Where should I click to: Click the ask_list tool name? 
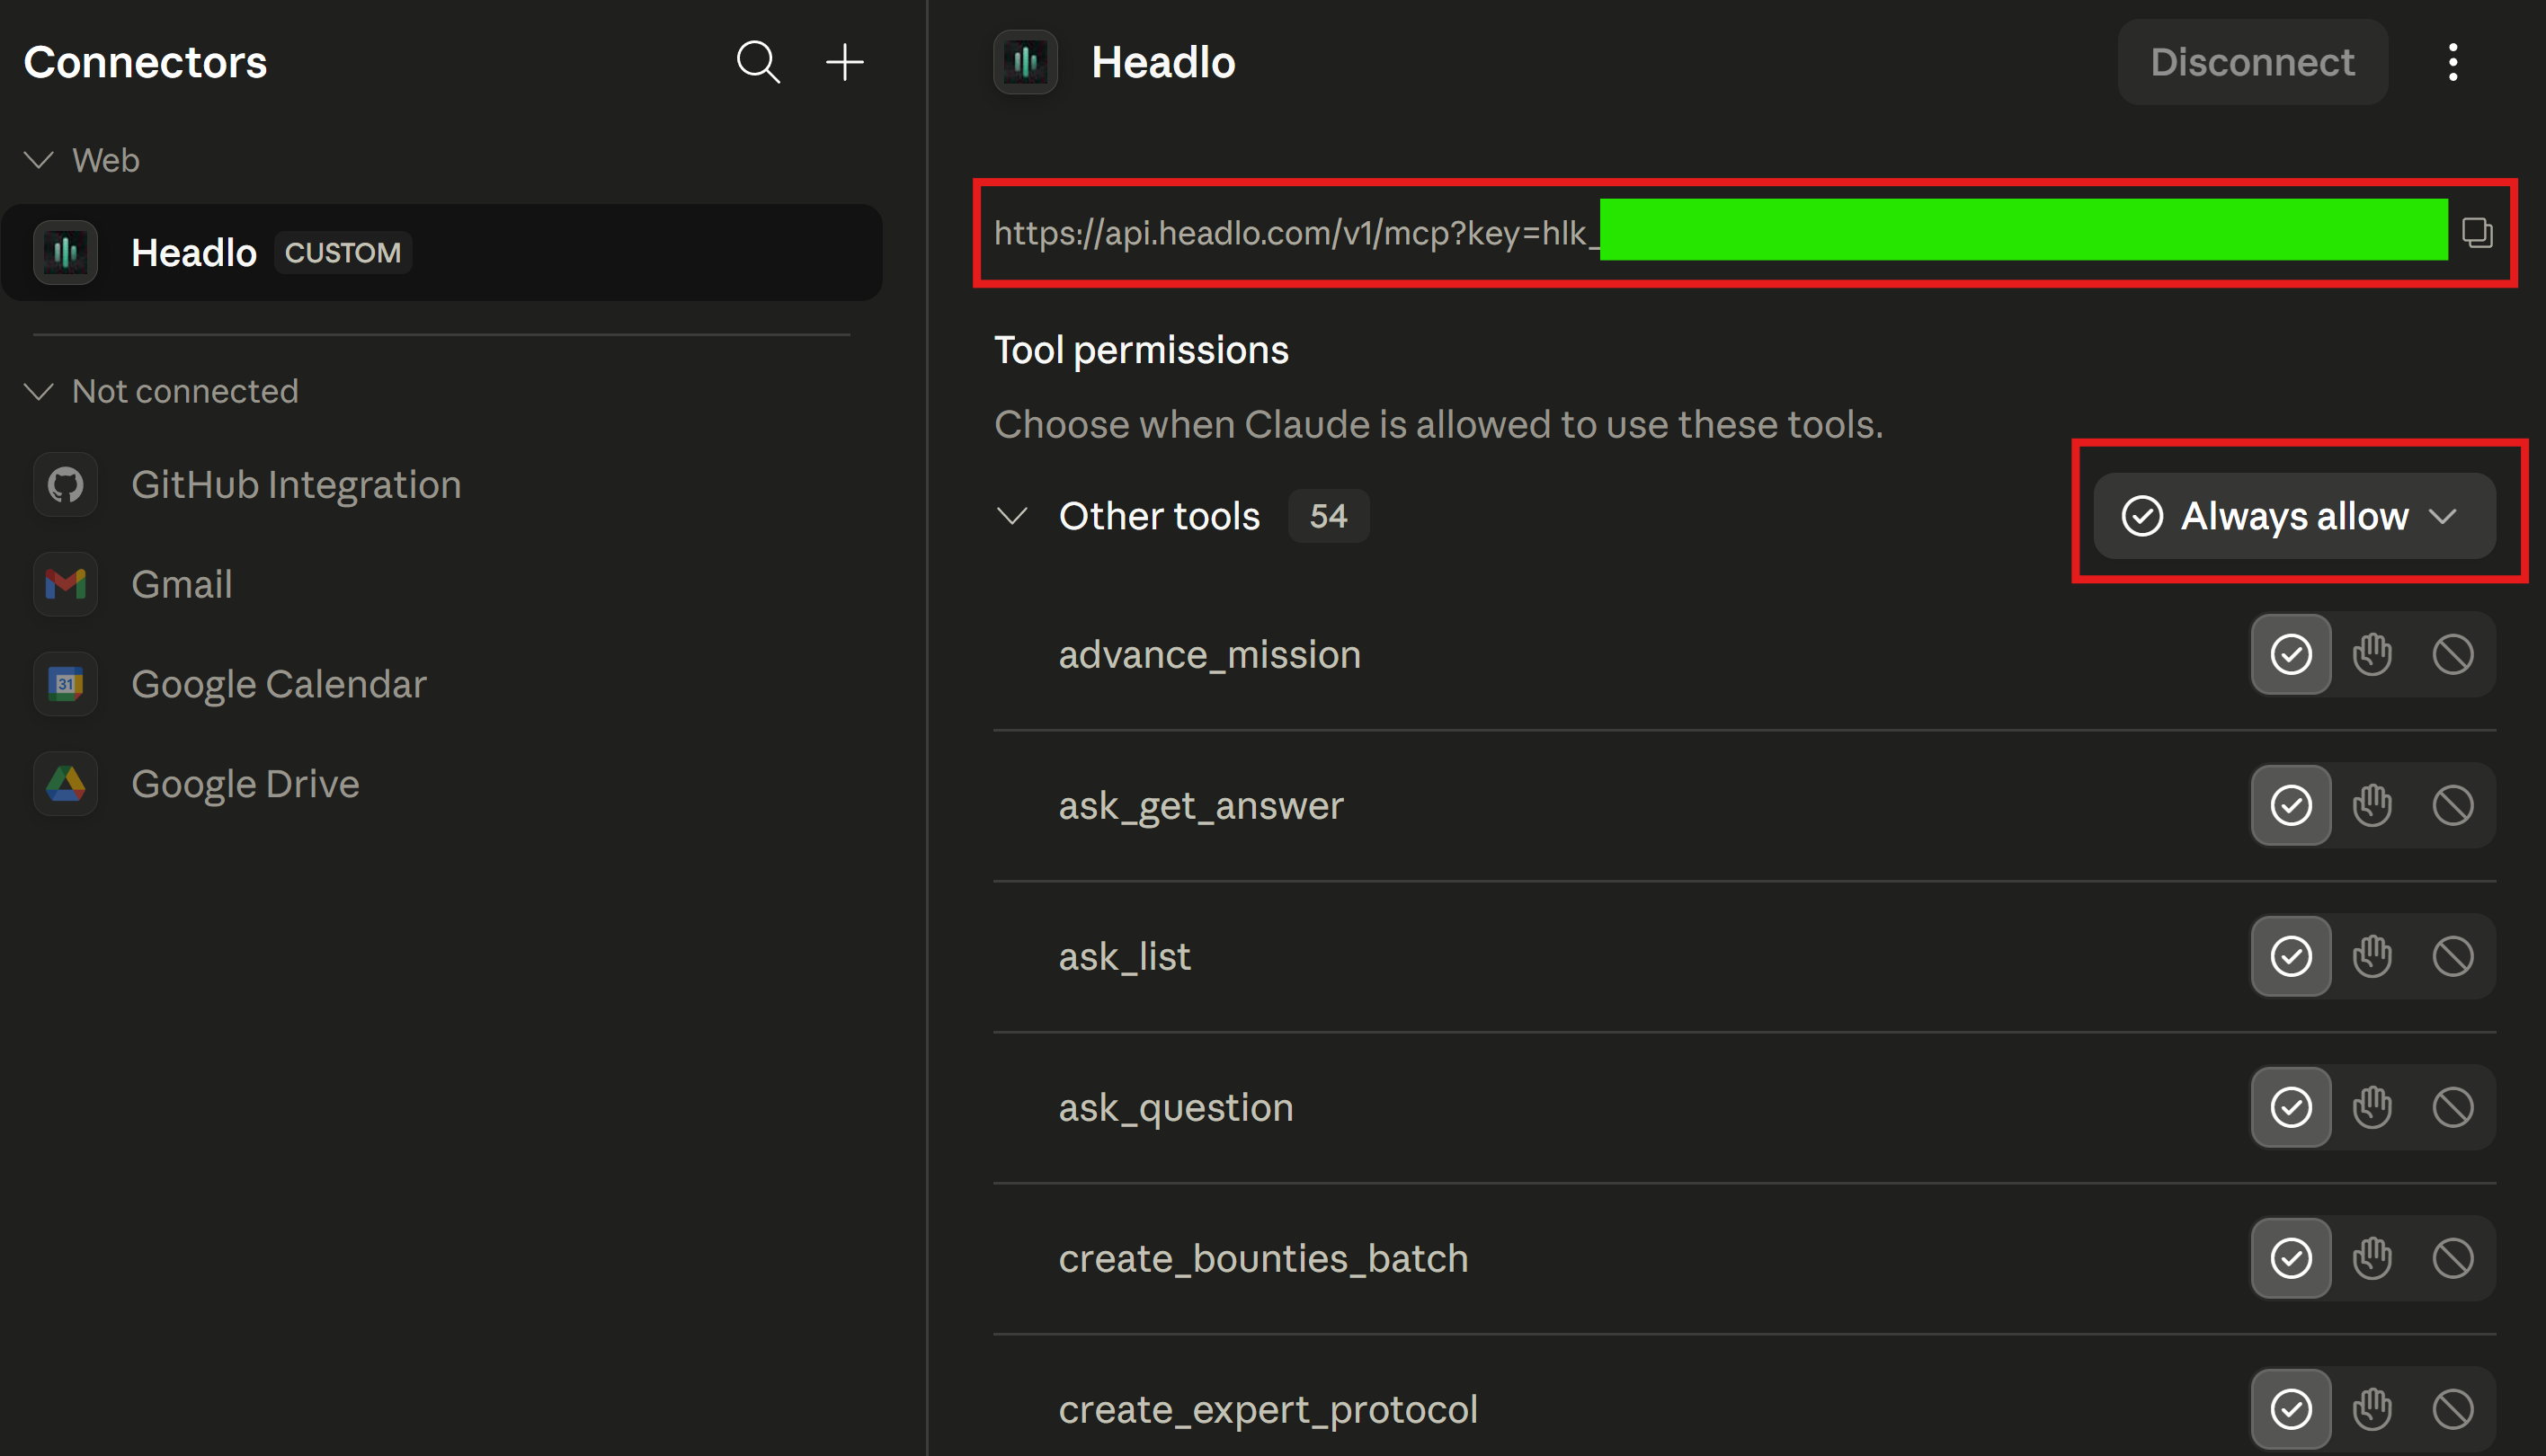pyautogui.click(x=1125, y=957)
